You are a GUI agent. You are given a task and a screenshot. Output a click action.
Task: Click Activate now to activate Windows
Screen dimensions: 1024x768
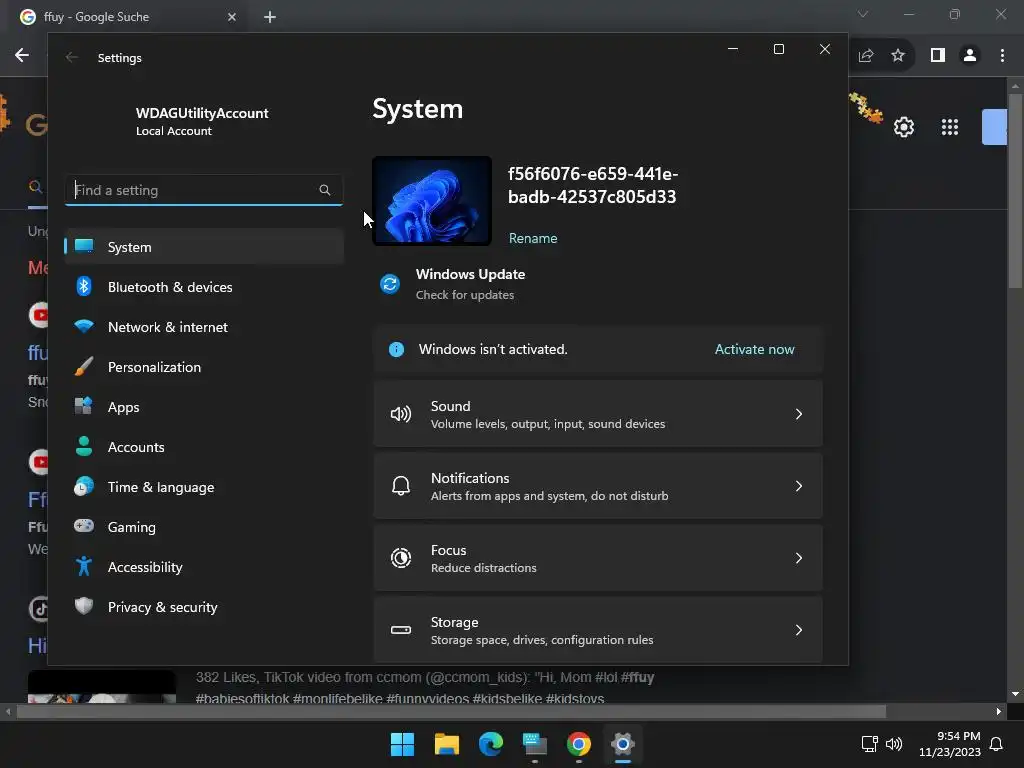pyautogui.click(x=754, y=349)
